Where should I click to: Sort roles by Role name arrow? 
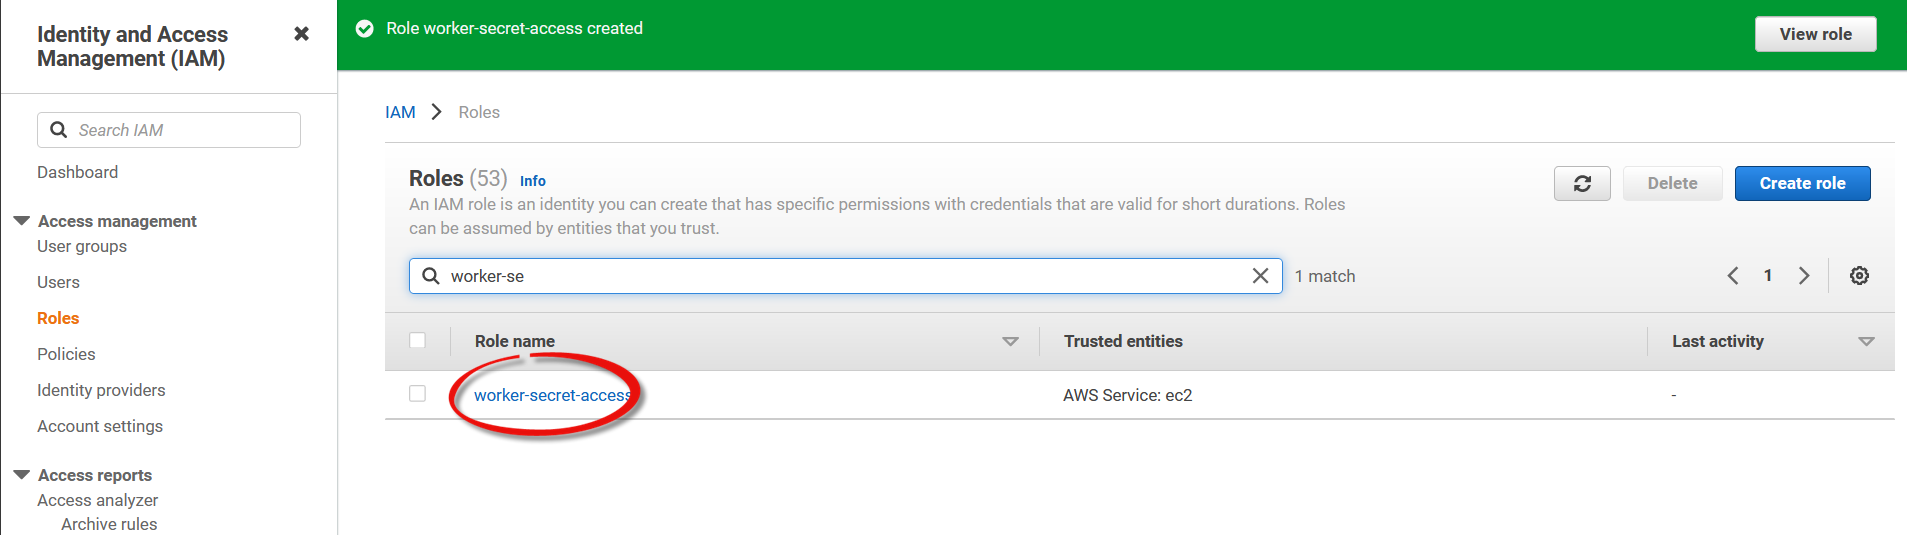pyautogui.click(x=1010, y=342)
